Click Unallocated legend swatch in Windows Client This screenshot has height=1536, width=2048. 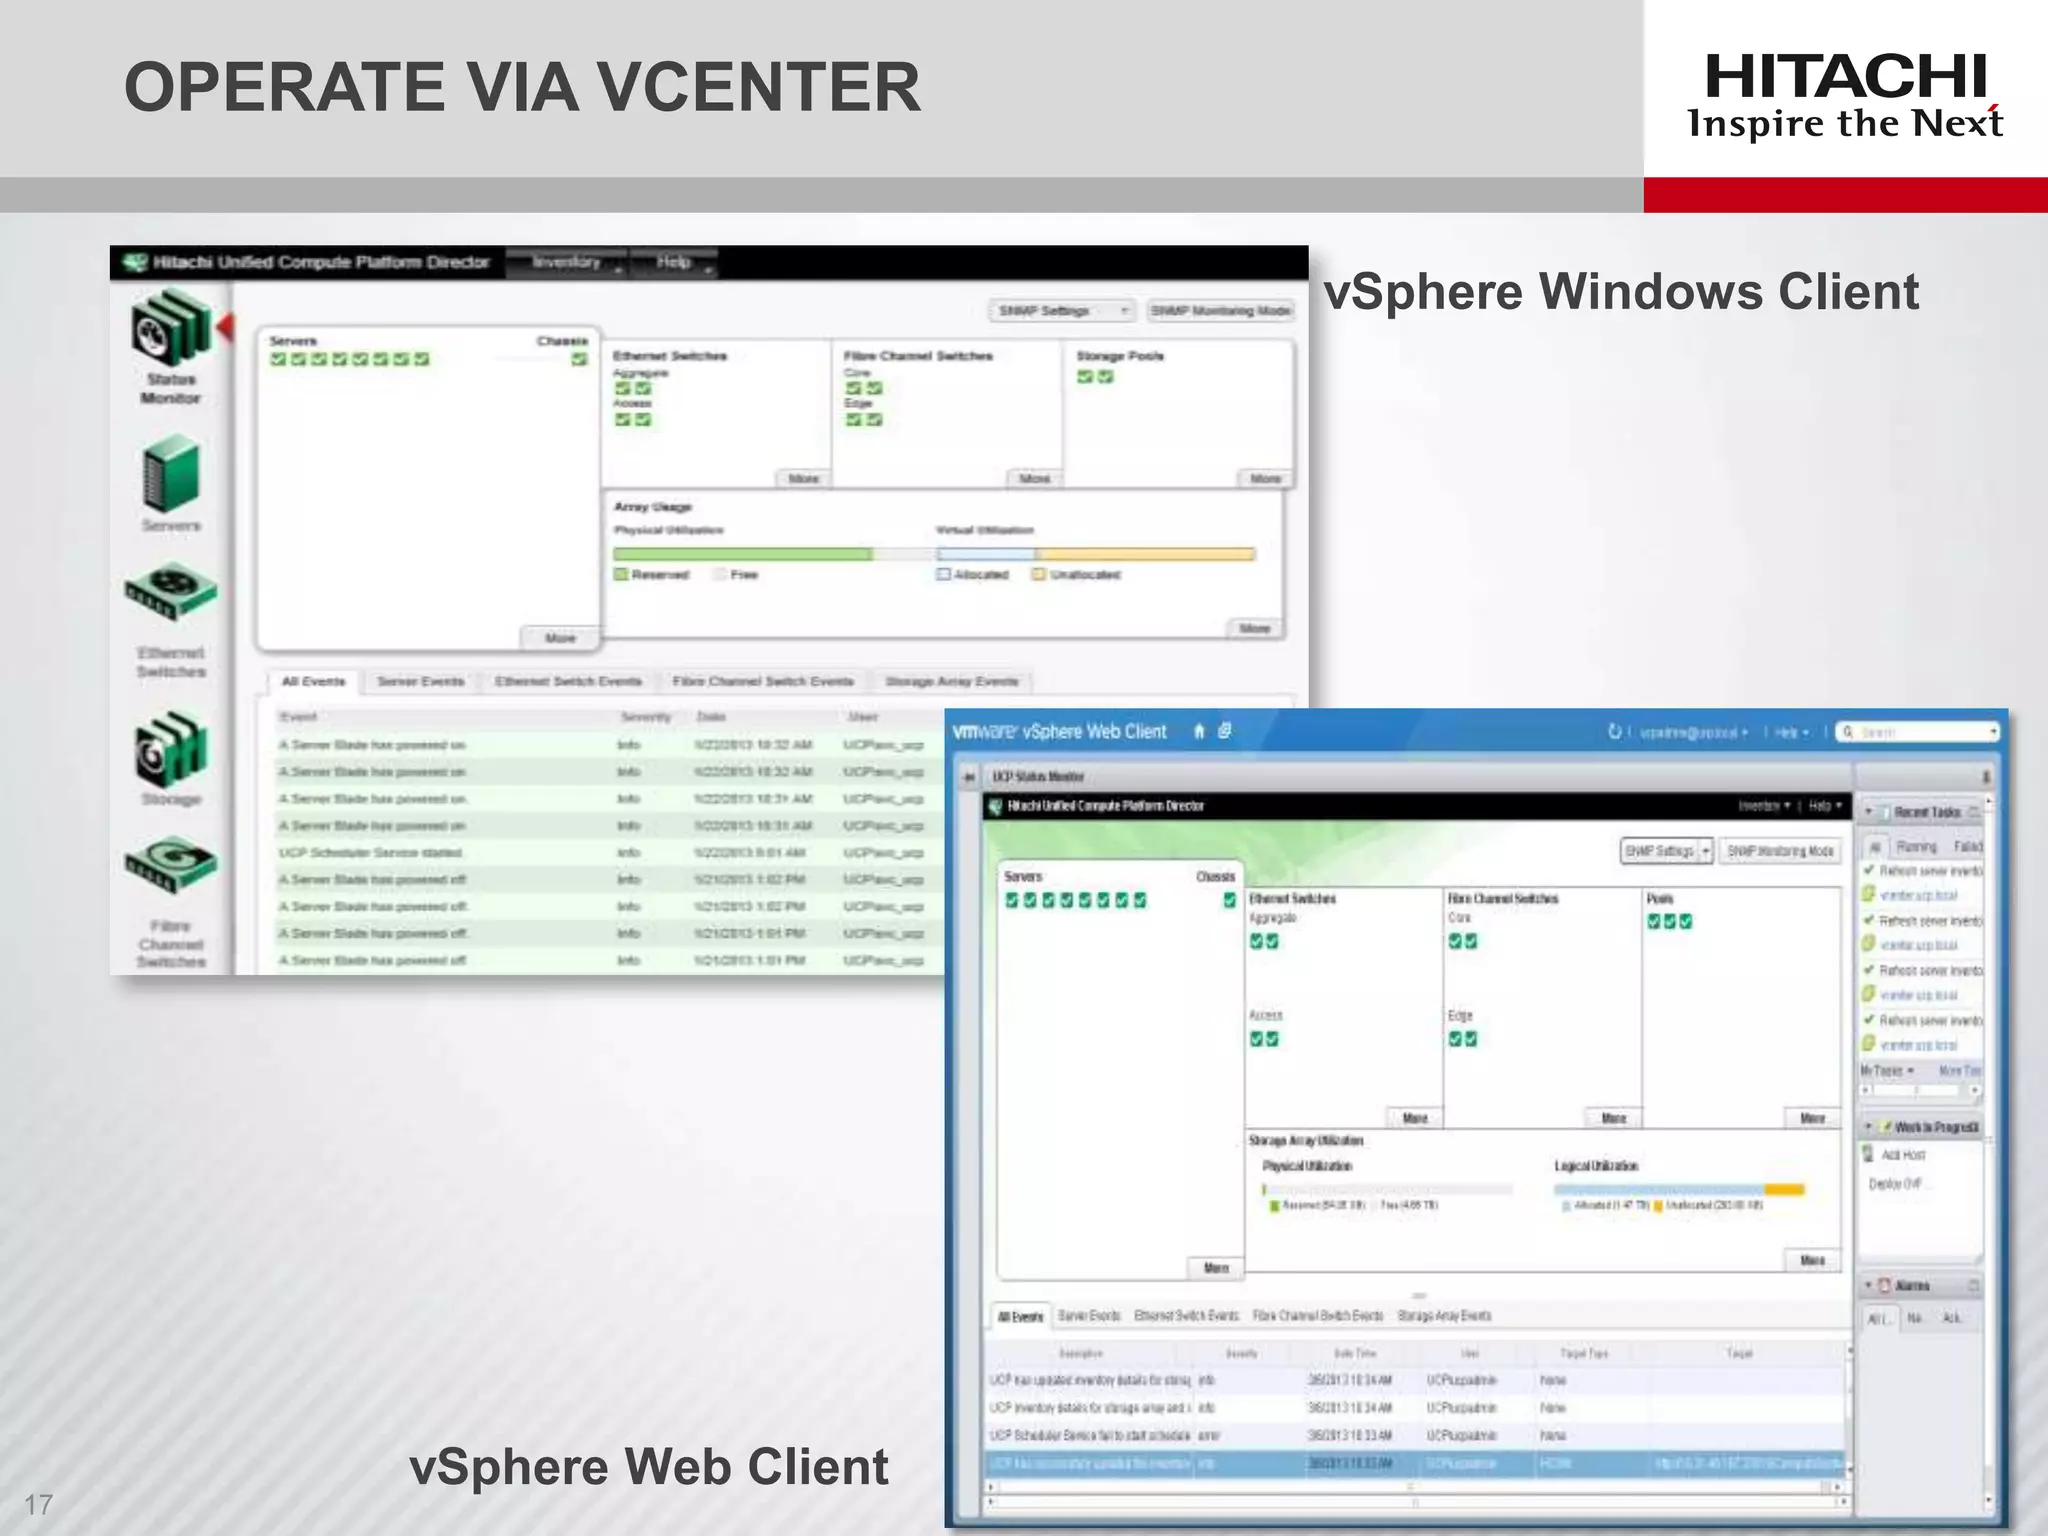point(1038,575)
